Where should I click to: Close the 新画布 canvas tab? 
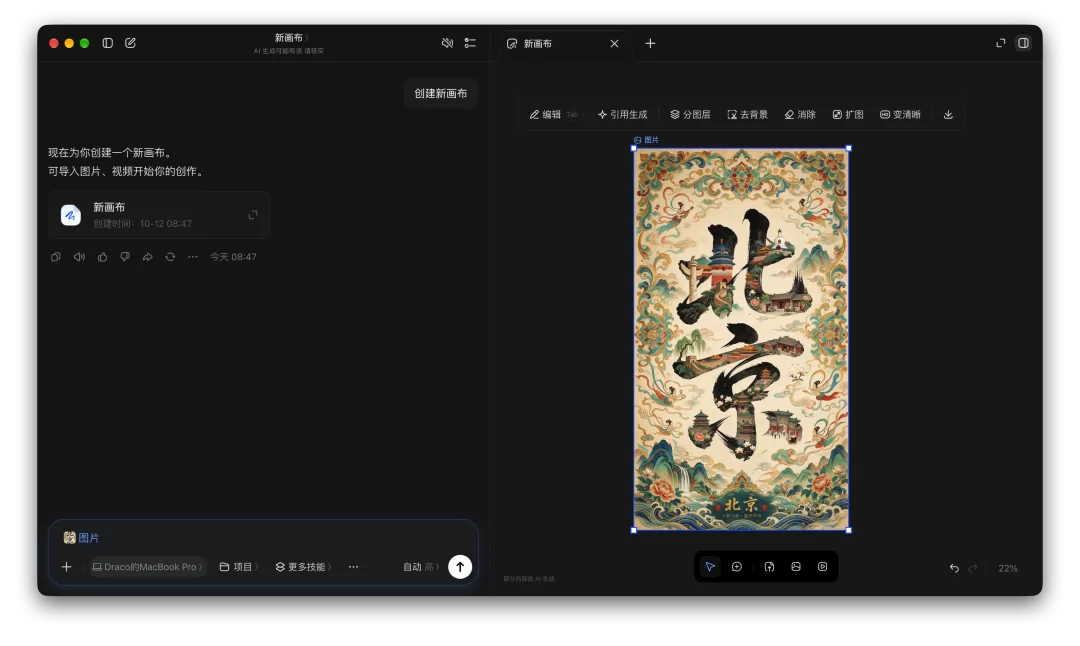(614, 43)
